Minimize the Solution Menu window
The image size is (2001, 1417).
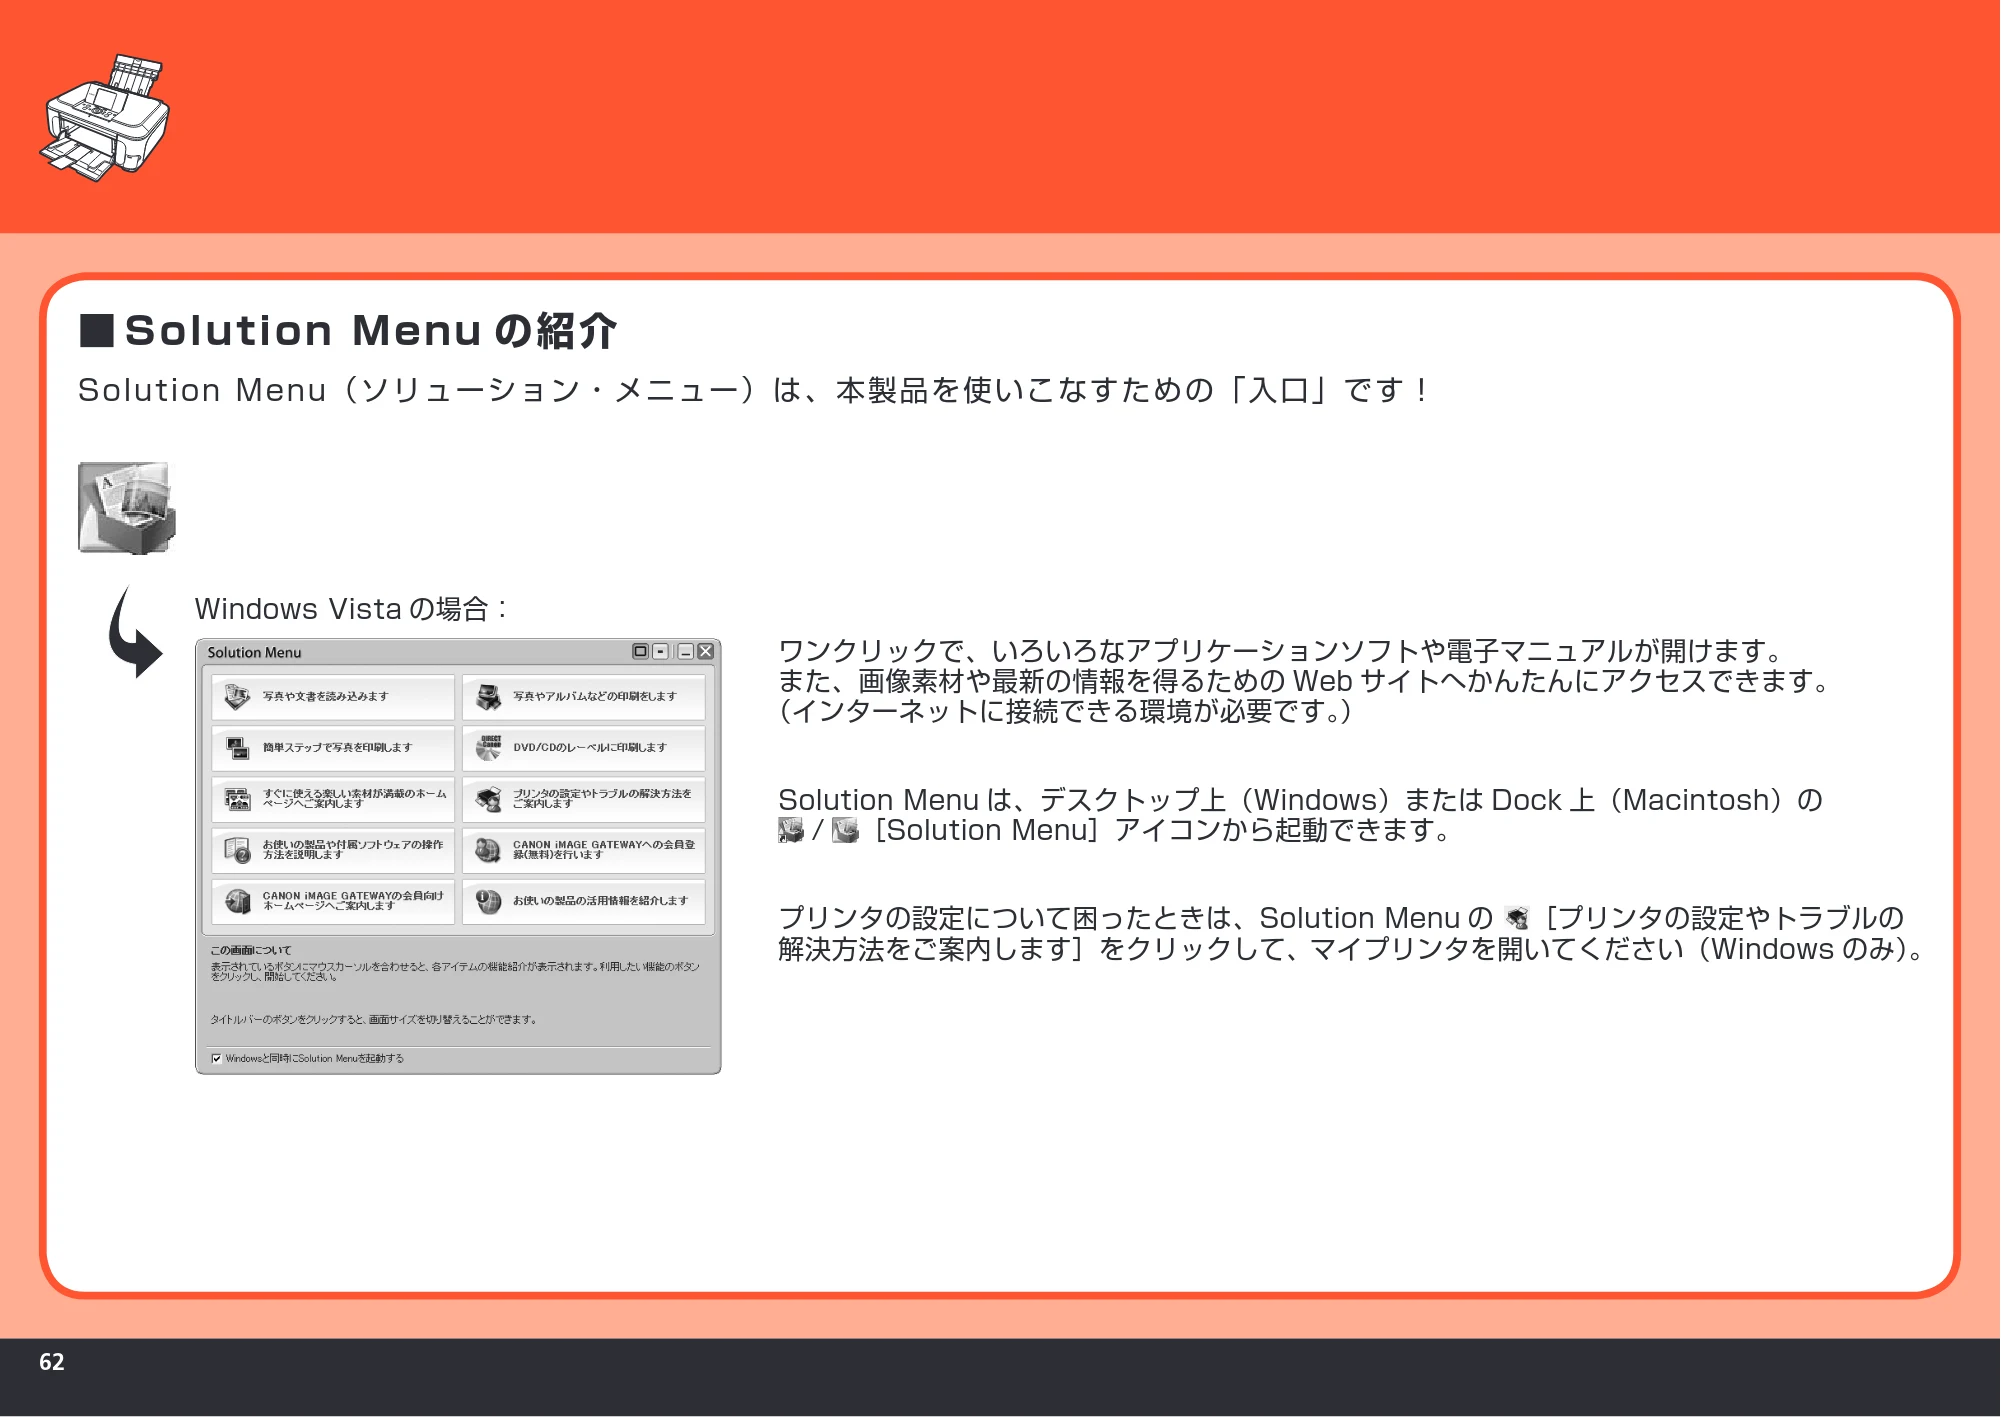coord(685,651)
